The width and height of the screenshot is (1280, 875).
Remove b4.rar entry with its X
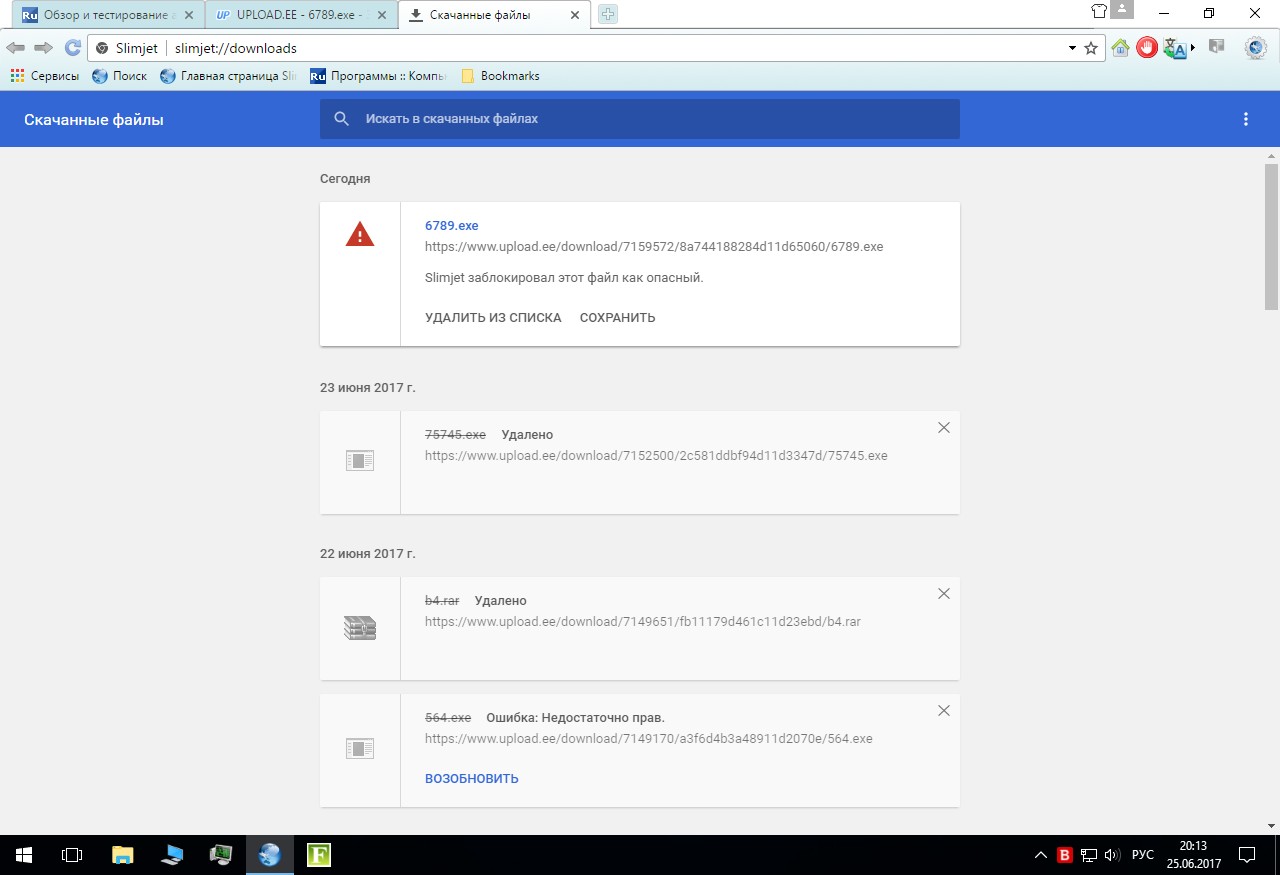pyautogui.click(x=943, y=593)
